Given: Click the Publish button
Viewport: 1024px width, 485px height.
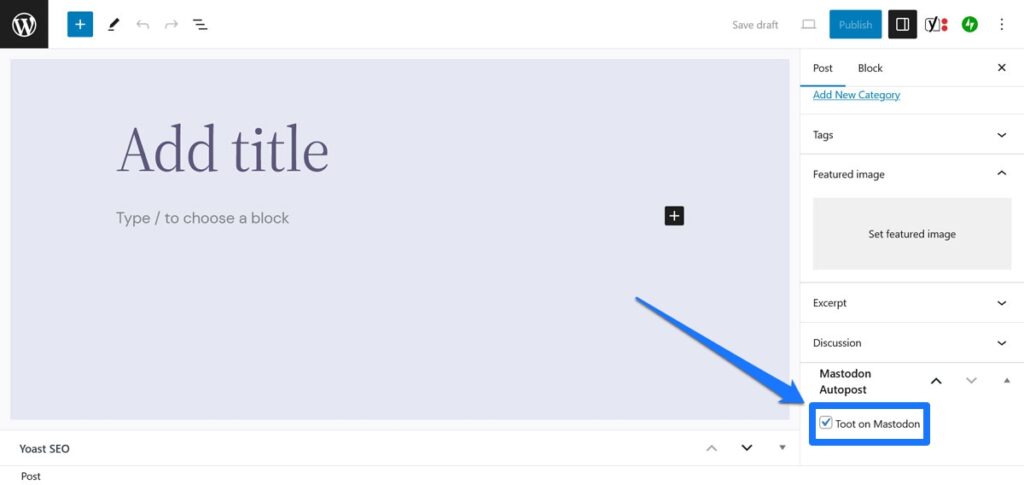Looking at the screenshot, I should click(x=855, y=24).
